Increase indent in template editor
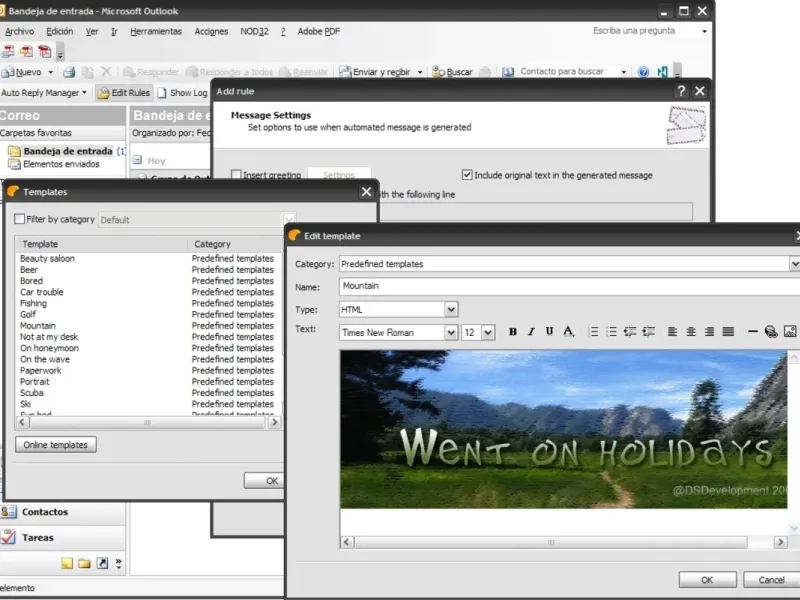The image size is (800, 600). point(648,332)
